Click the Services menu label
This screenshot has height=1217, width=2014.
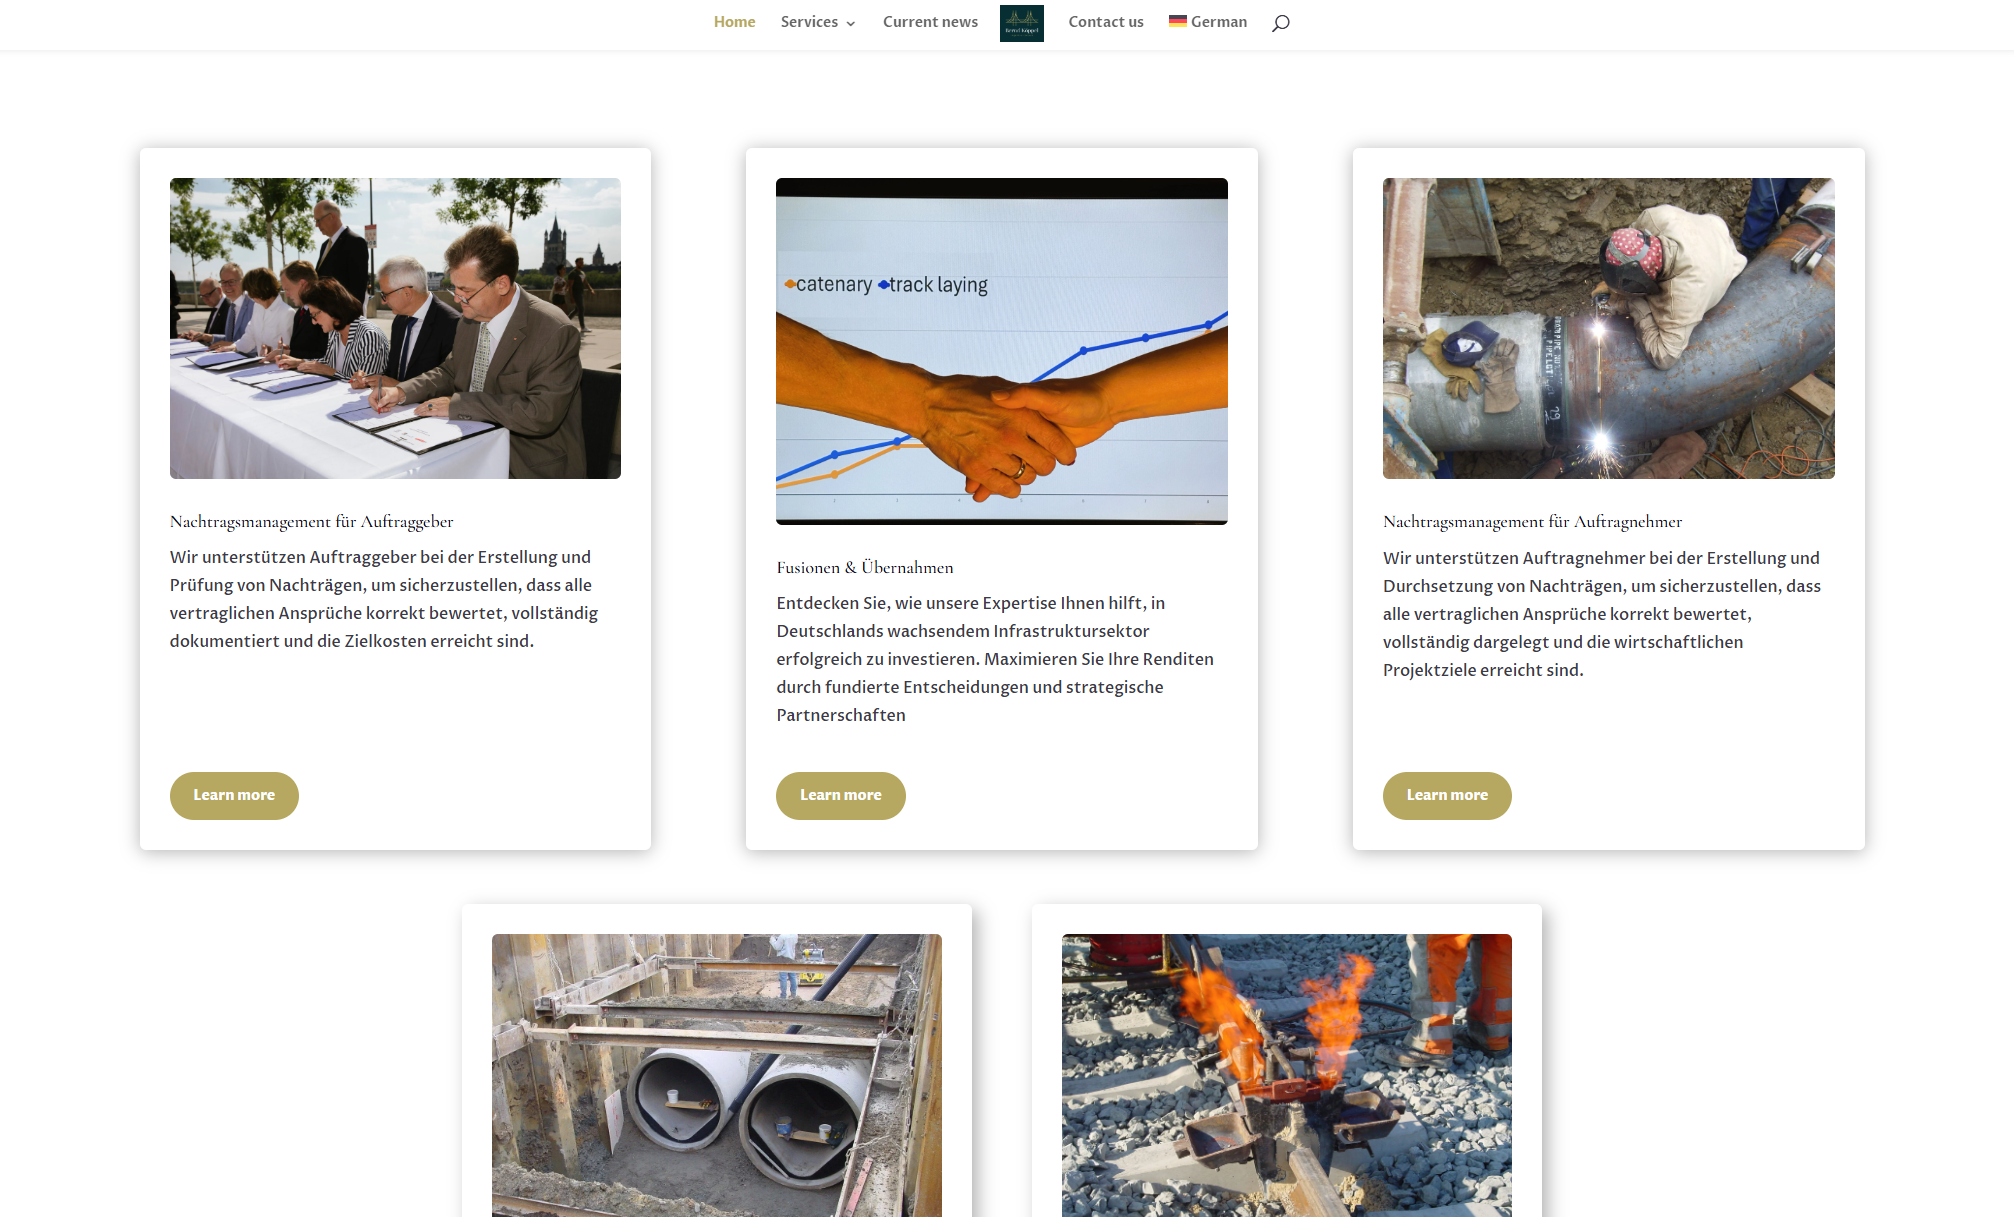point(808,22)
